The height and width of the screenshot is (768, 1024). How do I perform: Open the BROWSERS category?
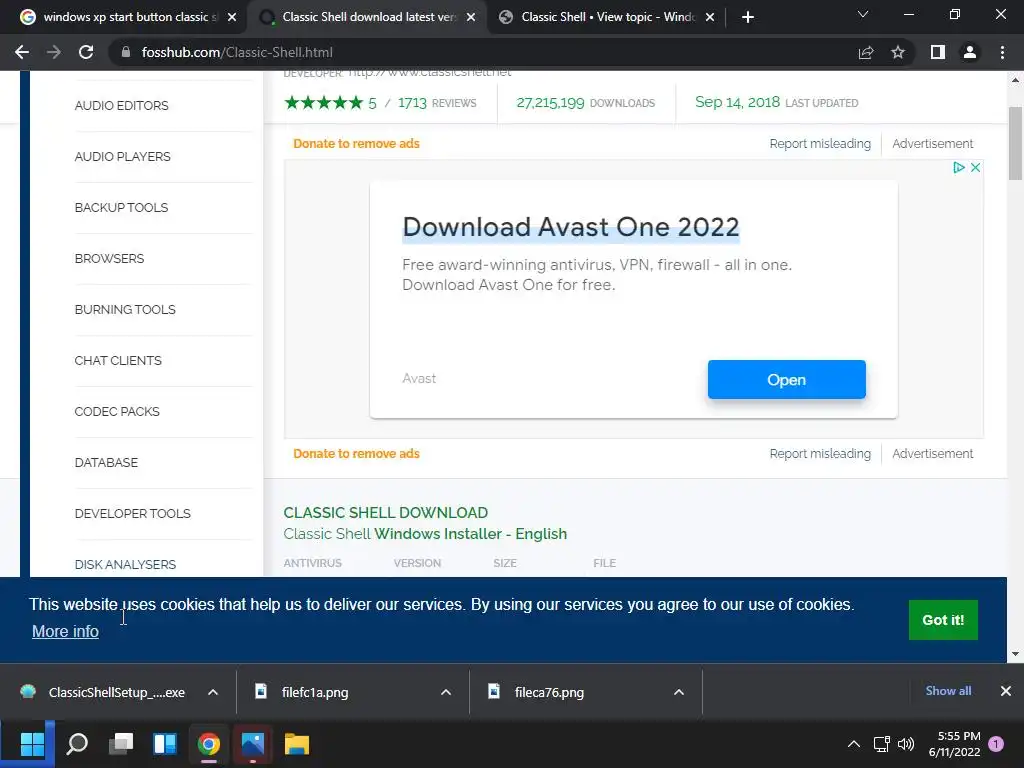point(109,258)
